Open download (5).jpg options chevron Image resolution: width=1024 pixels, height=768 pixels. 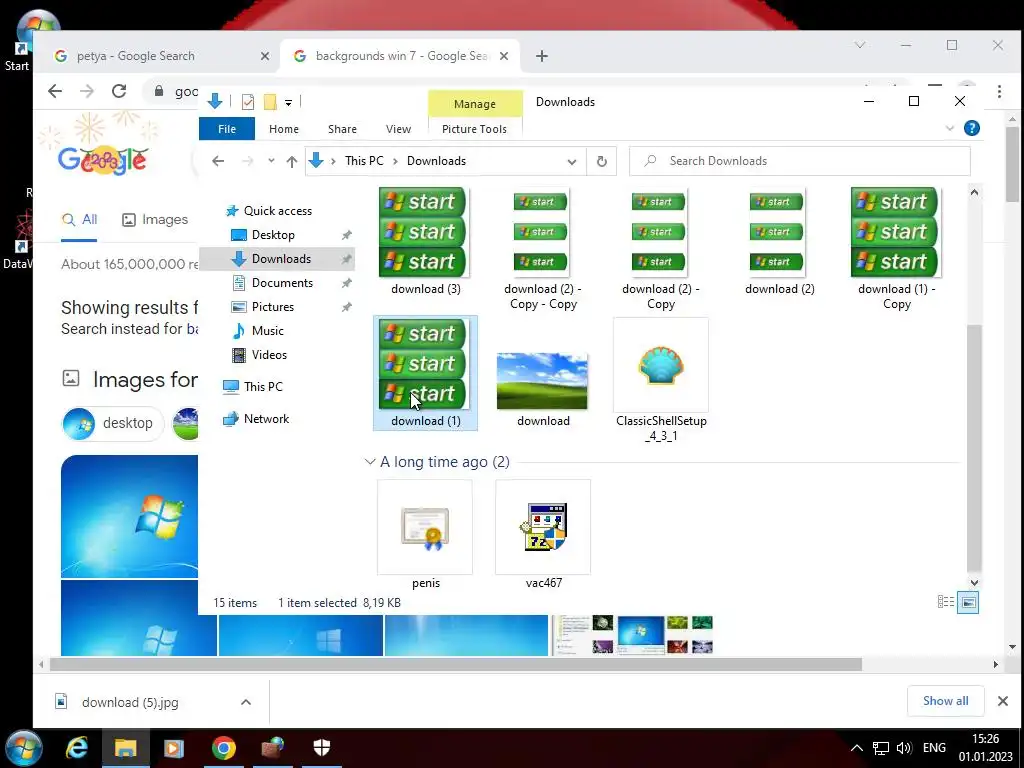coord(246,703)
